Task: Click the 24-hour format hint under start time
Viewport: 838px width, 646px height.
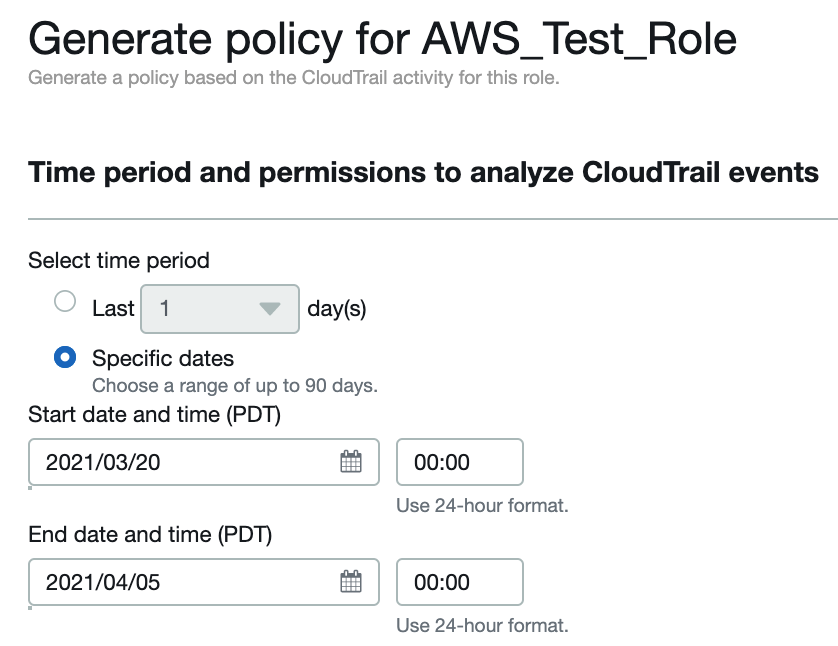Action: (x=482, y=506)
